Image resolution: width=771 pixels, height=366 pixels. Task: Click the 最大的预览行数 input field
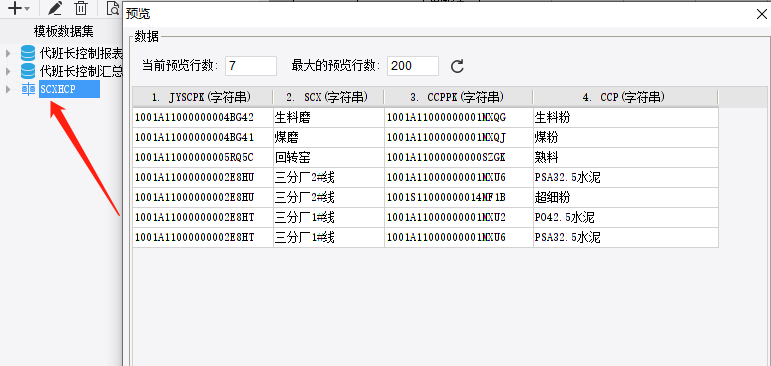tap(413, 66)
